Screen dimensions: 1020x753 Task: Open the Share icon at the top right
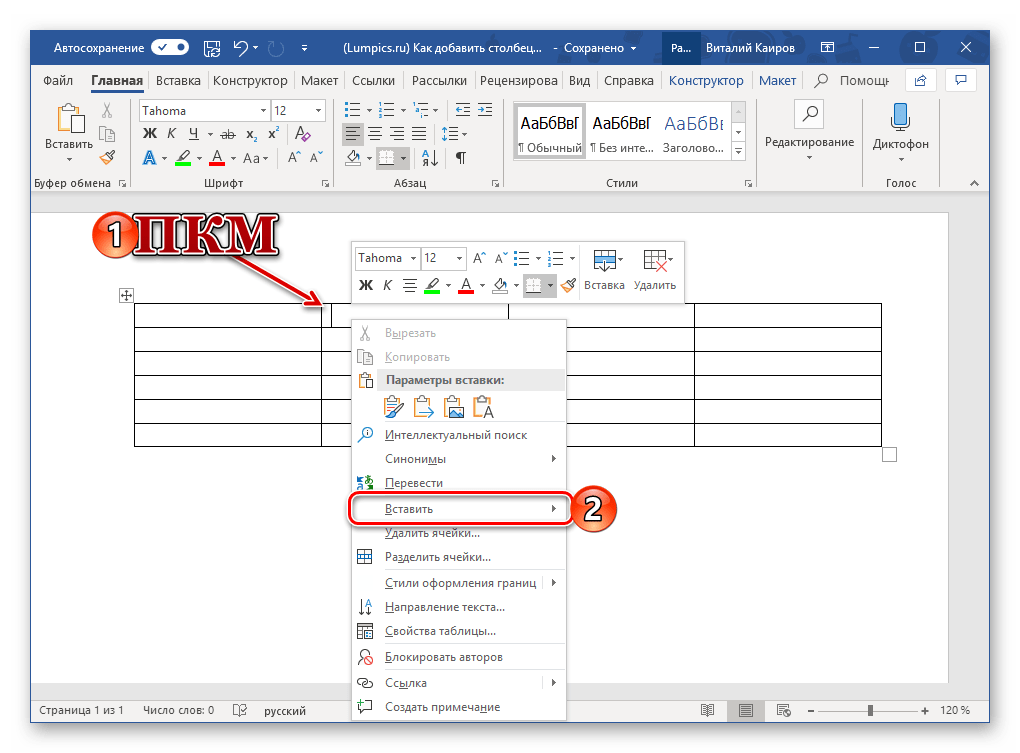pyautogui.click(x=920, y=80)
